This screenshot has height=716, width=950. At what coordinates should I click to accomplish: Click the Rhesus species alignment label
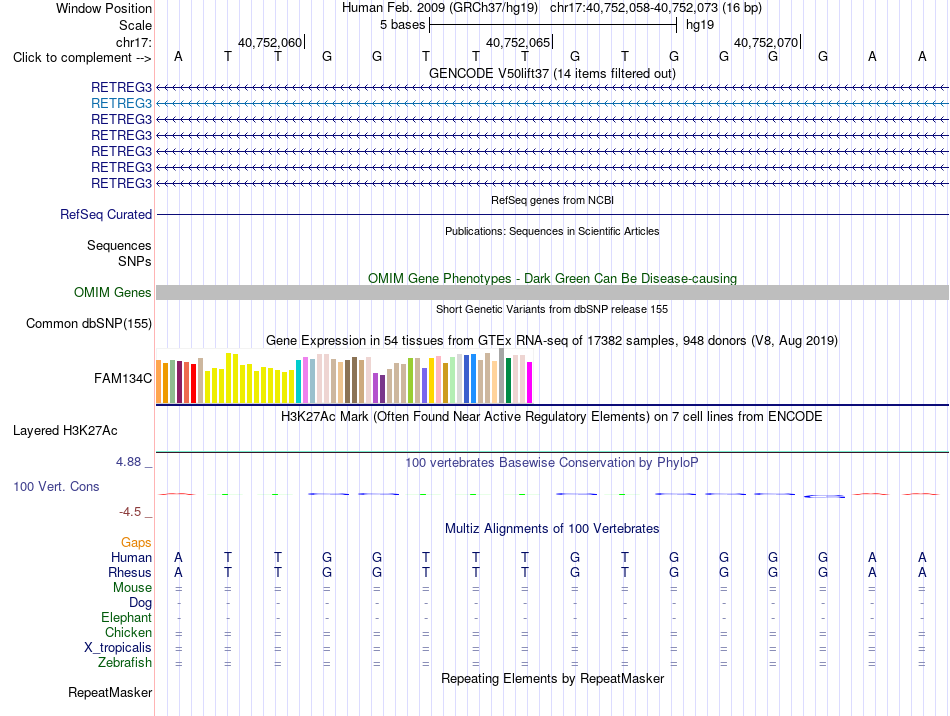(130, 572)
